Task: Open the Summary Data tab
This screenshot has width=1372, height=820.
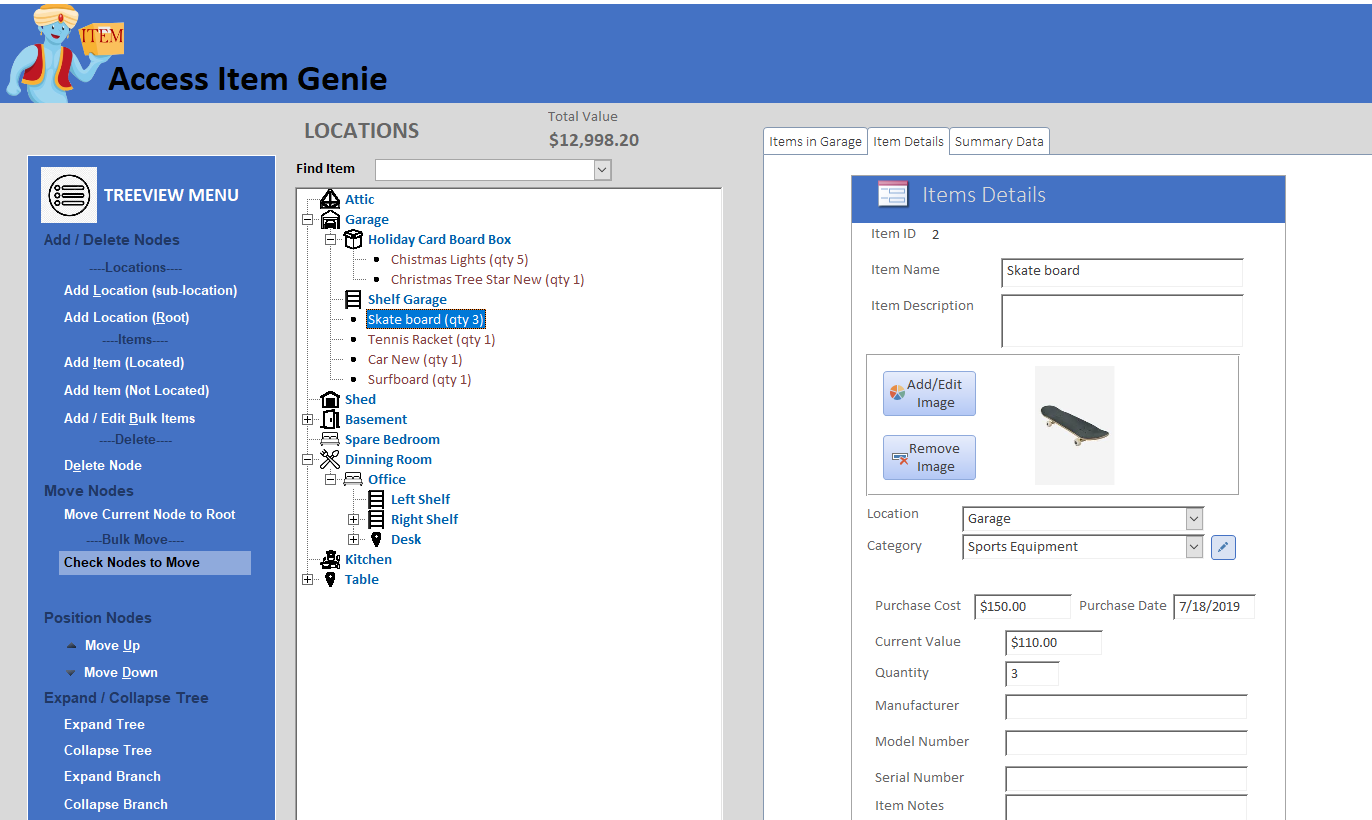Action: pyautogui.click(x=998, y=142)
